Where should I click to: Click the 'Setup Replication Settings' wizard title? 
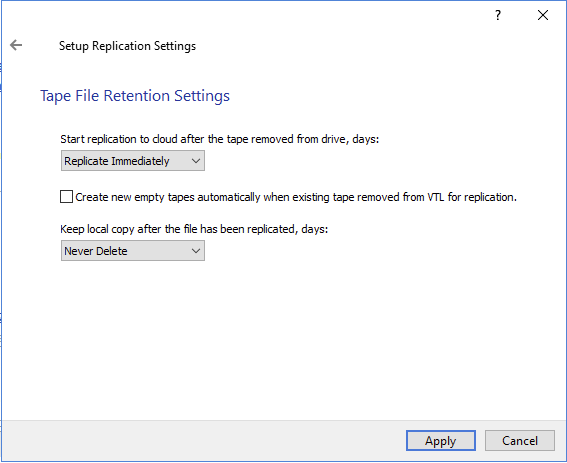pyautogui.click(x=127, y=46)
